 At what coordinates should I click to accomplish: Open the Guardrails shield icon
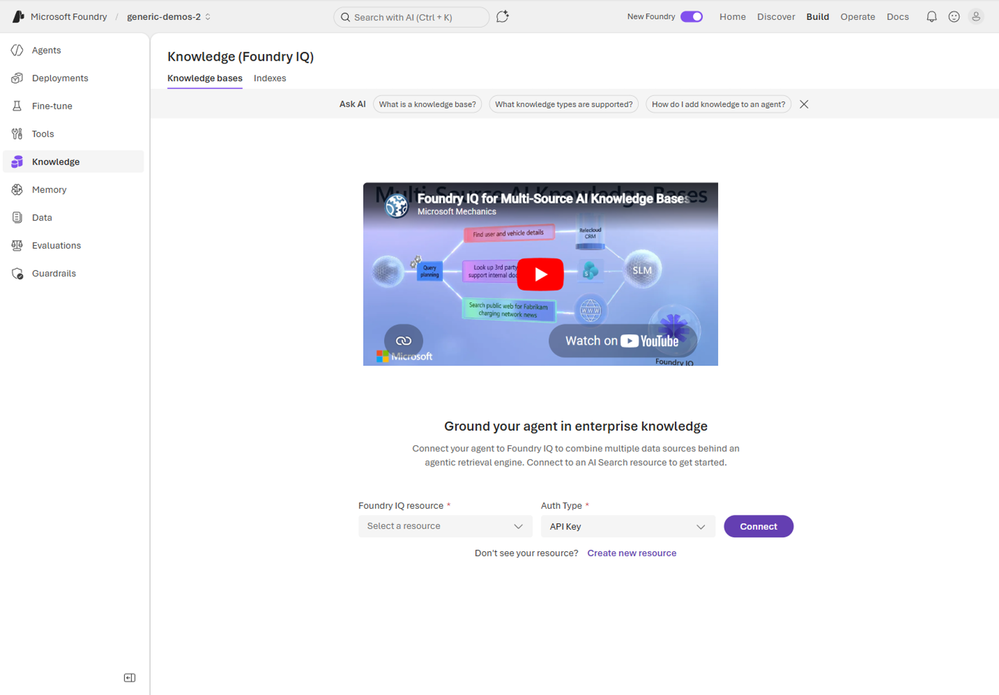(x=17, y=273)
